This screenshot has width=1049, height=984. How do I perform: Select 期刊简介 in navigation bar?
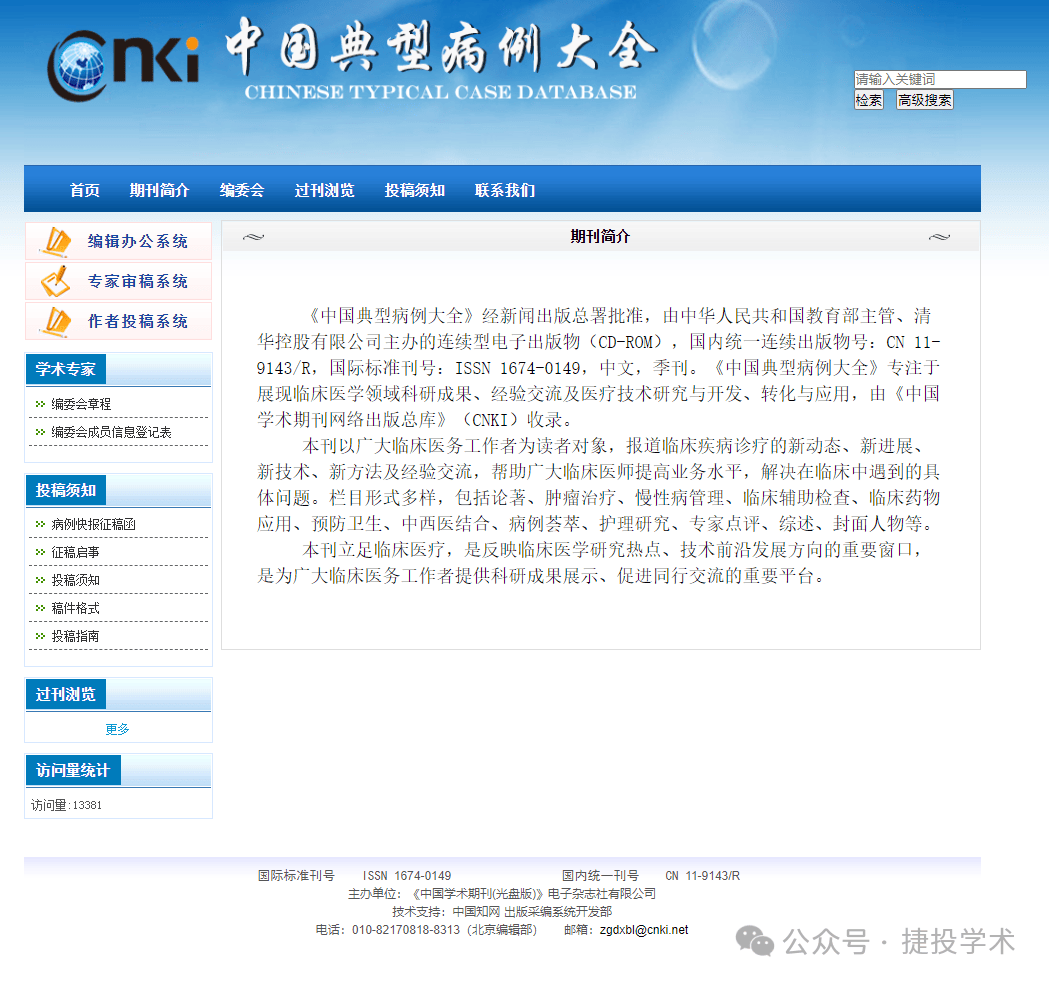click(x=159, y=191)
